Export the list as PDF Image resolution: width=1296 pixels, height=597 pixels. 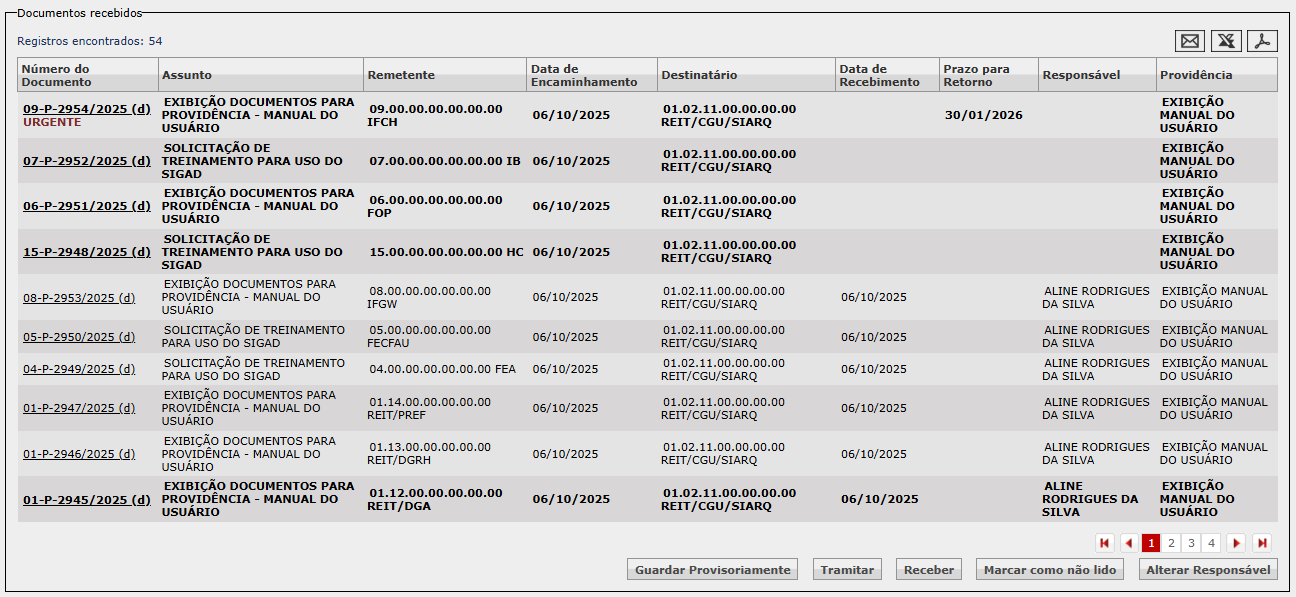point(1262,41)
